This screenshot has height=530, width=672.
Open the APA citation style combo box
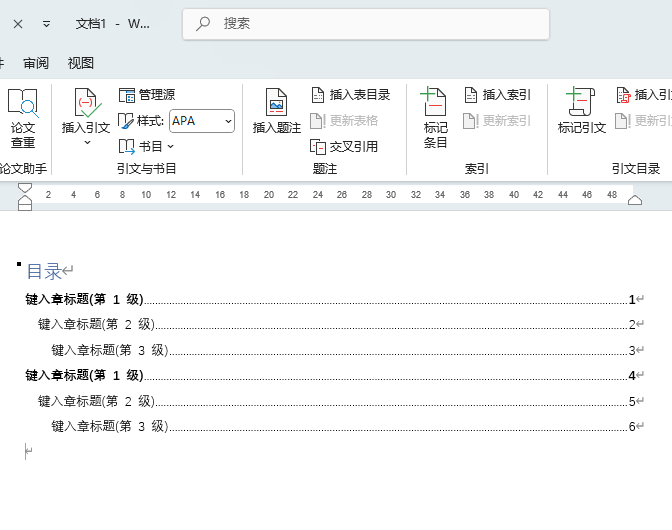(202, 121)
